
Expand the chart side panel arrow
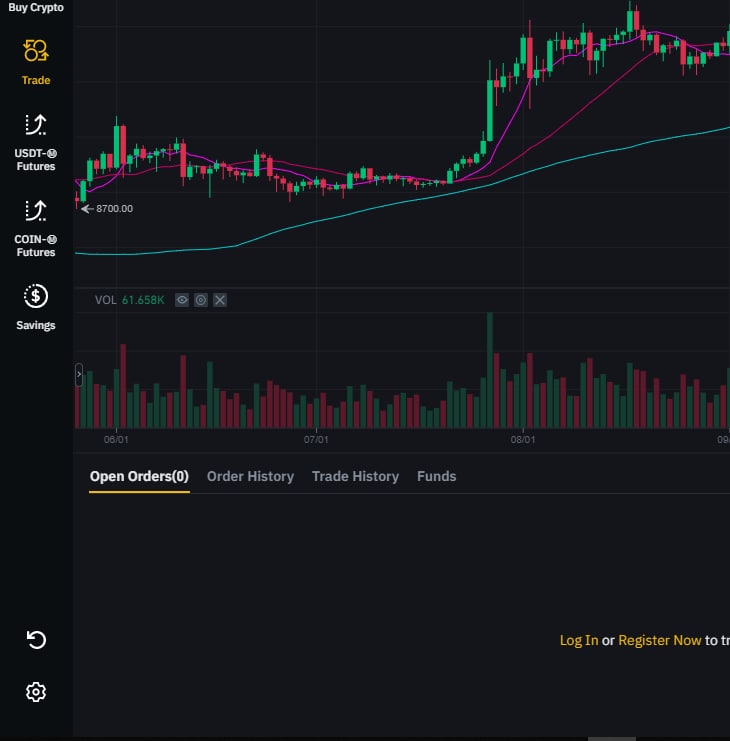click(x=79, y=374)
